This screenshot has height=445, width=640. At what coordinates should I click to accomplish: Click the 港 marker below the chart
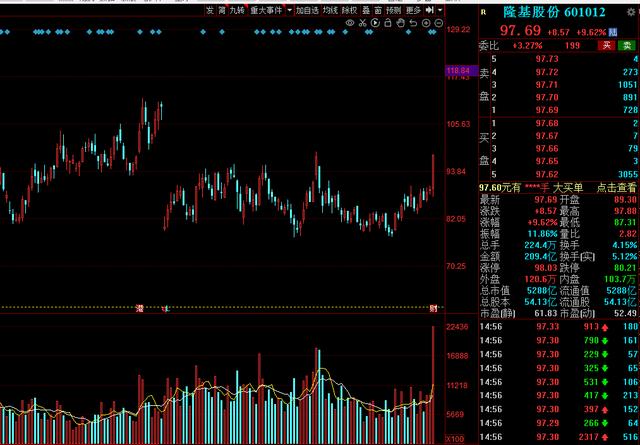tap(140, 308)
